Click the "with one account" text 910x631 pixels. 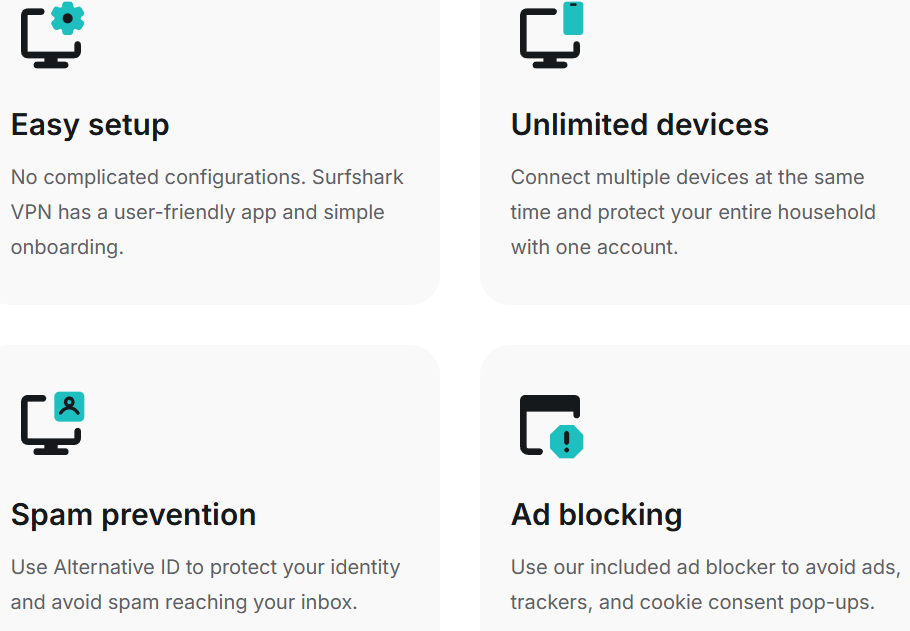pyautogui.click(x=594, y=248)
